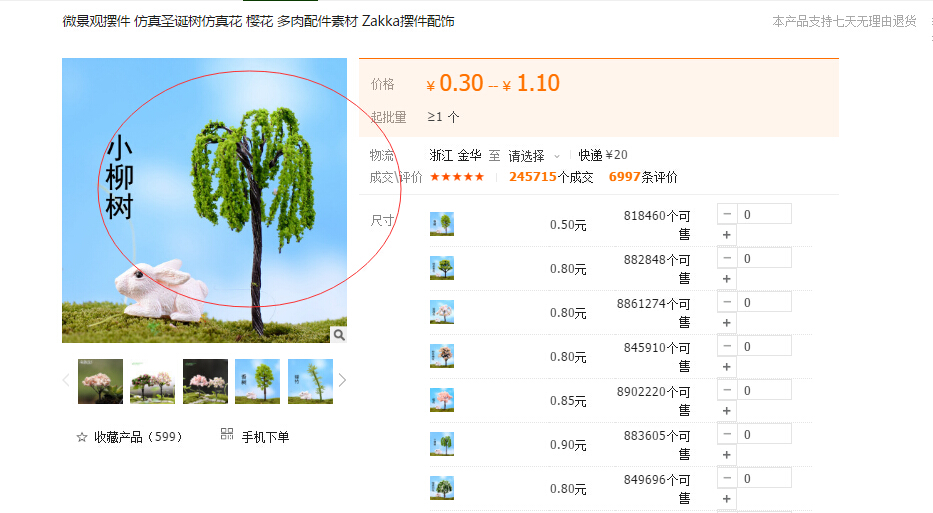Screen dimensions: 933x513
Task: Click the magnifier zoom icon on product image
Action: 339,334
